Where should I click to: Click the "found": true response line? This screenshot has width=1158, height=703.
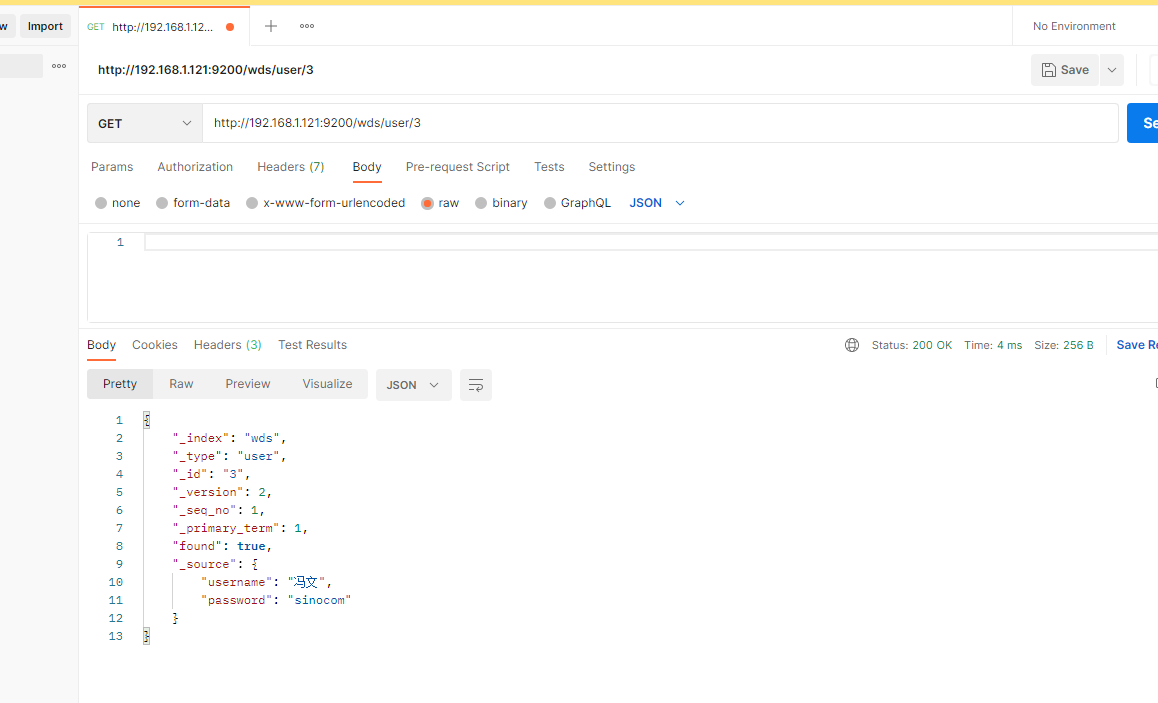click(222, 546)
